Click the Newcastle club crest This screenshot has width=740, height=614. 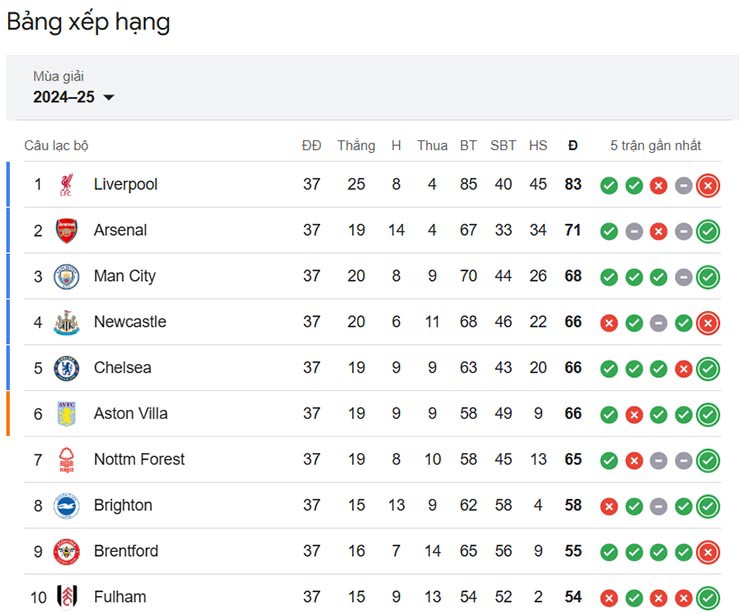pos(66,322)
